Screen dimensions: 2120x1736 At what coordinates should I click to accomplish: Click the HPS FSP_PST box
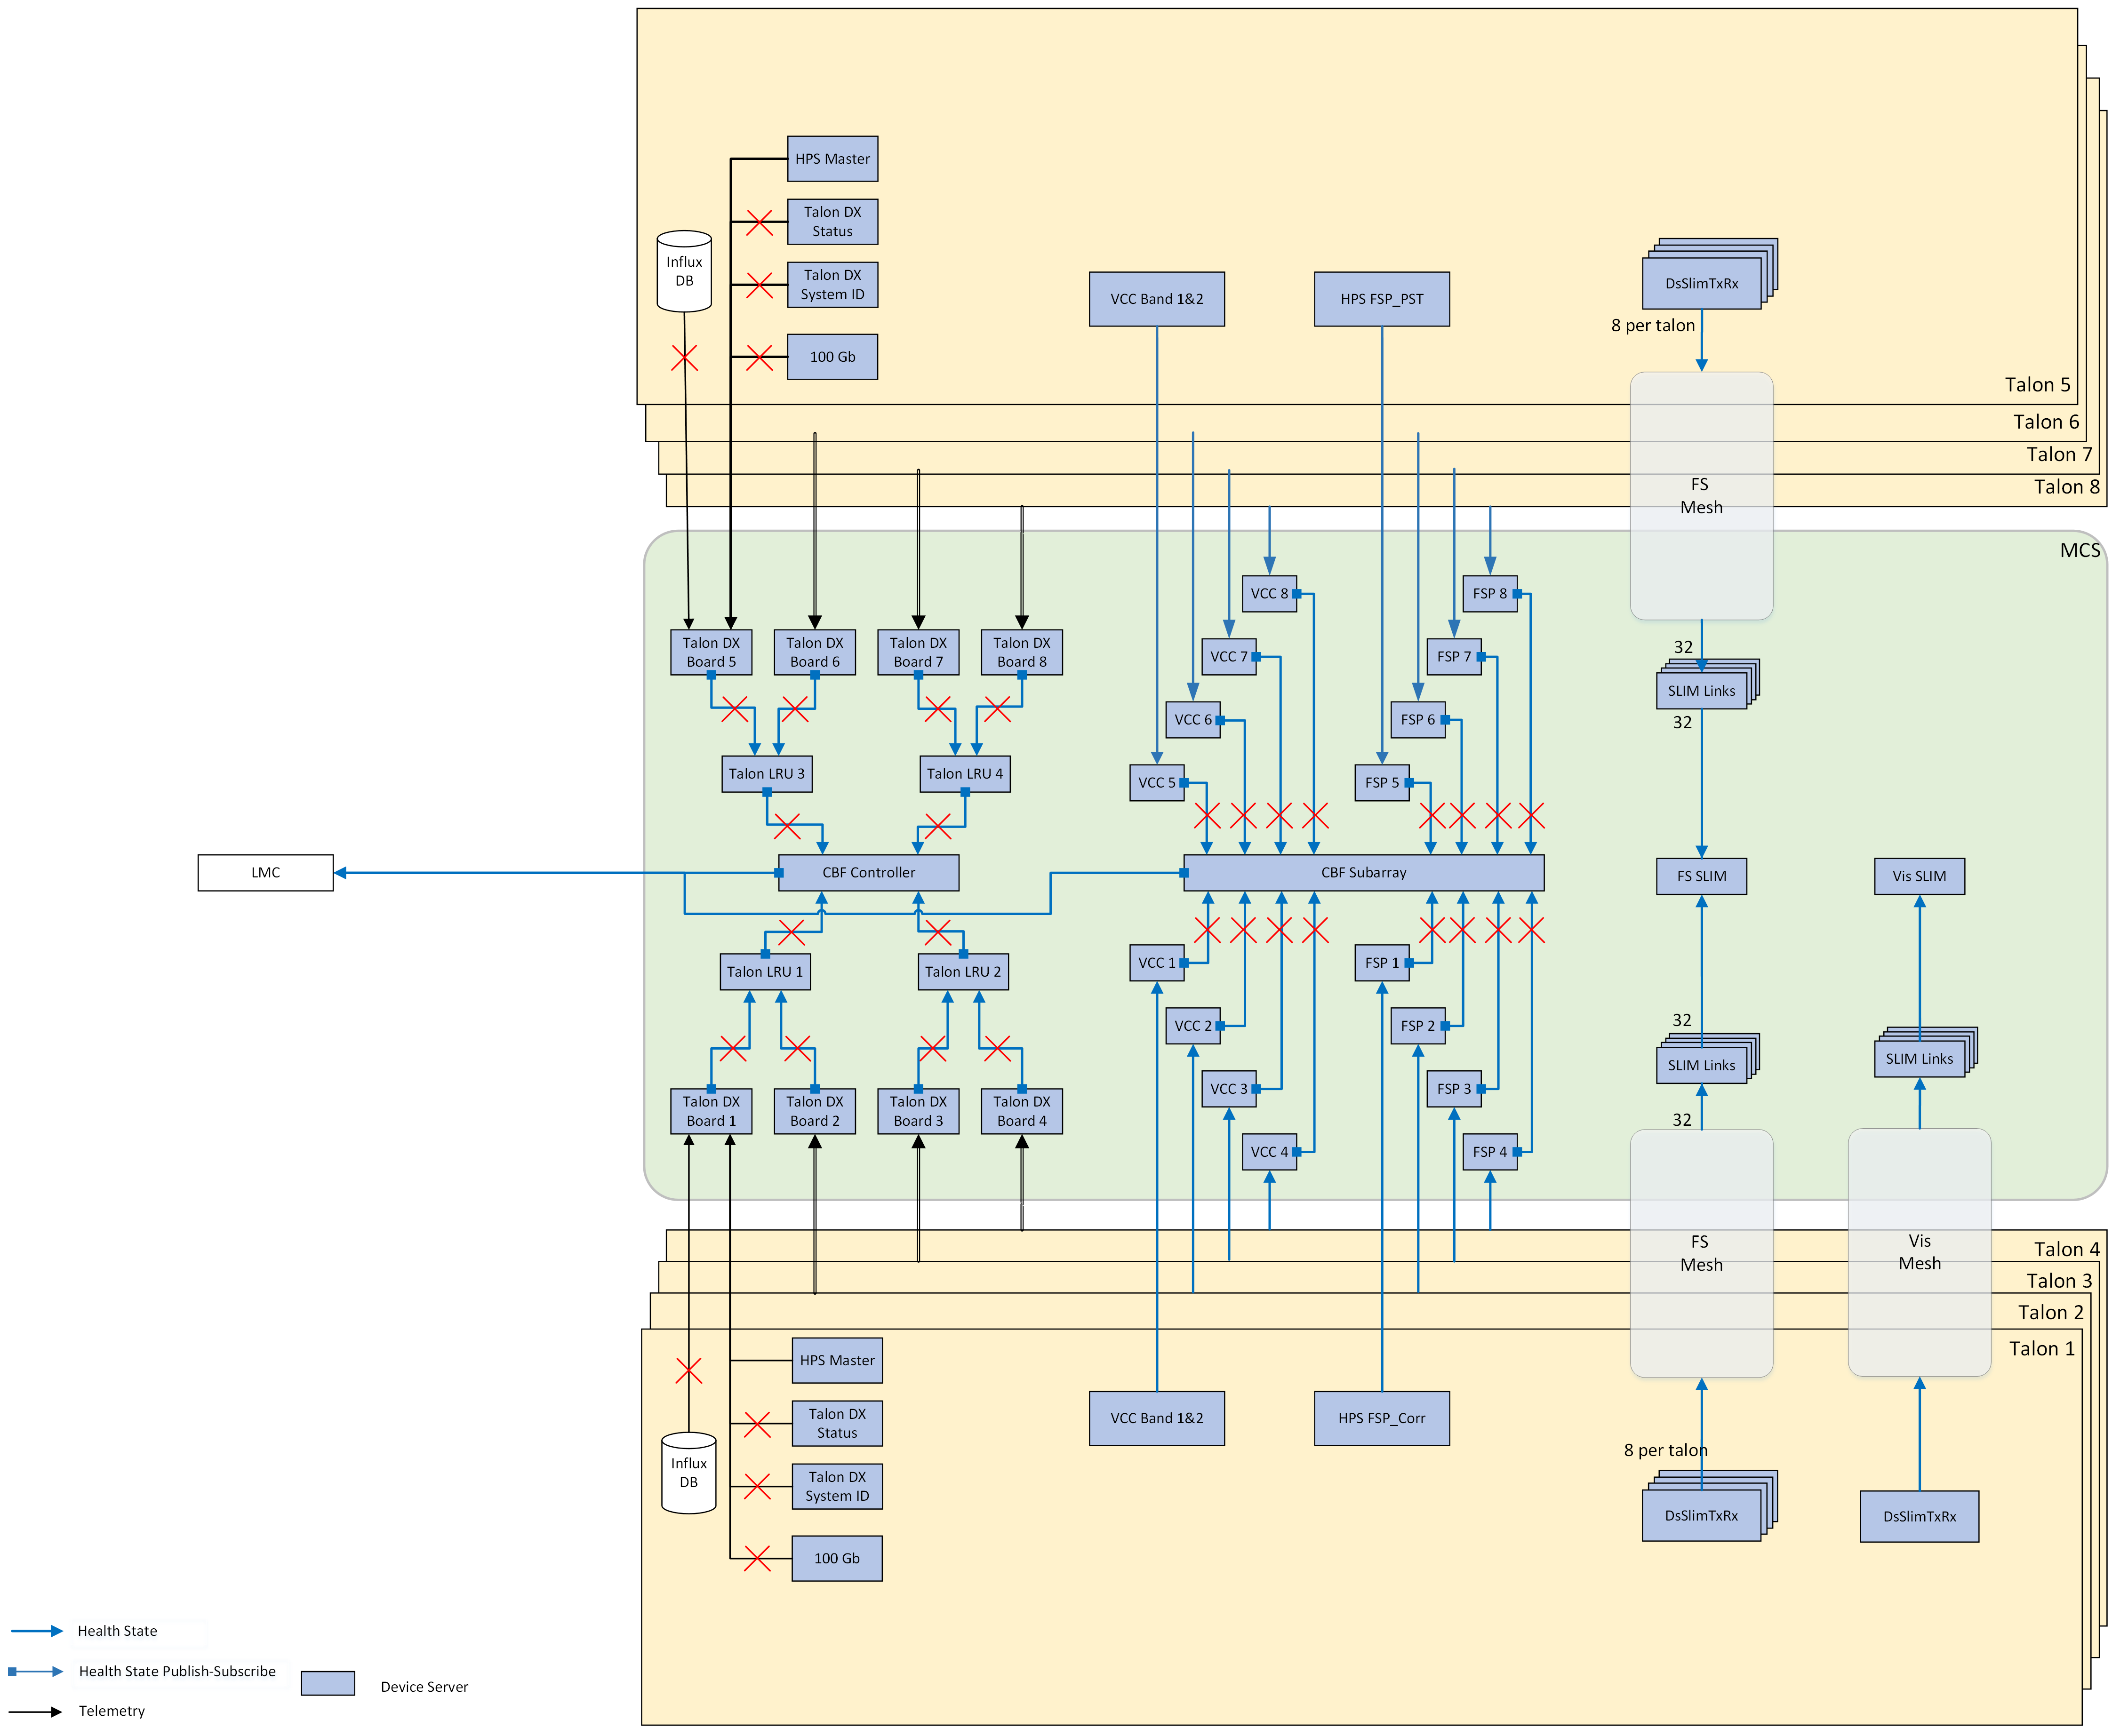1382,299
